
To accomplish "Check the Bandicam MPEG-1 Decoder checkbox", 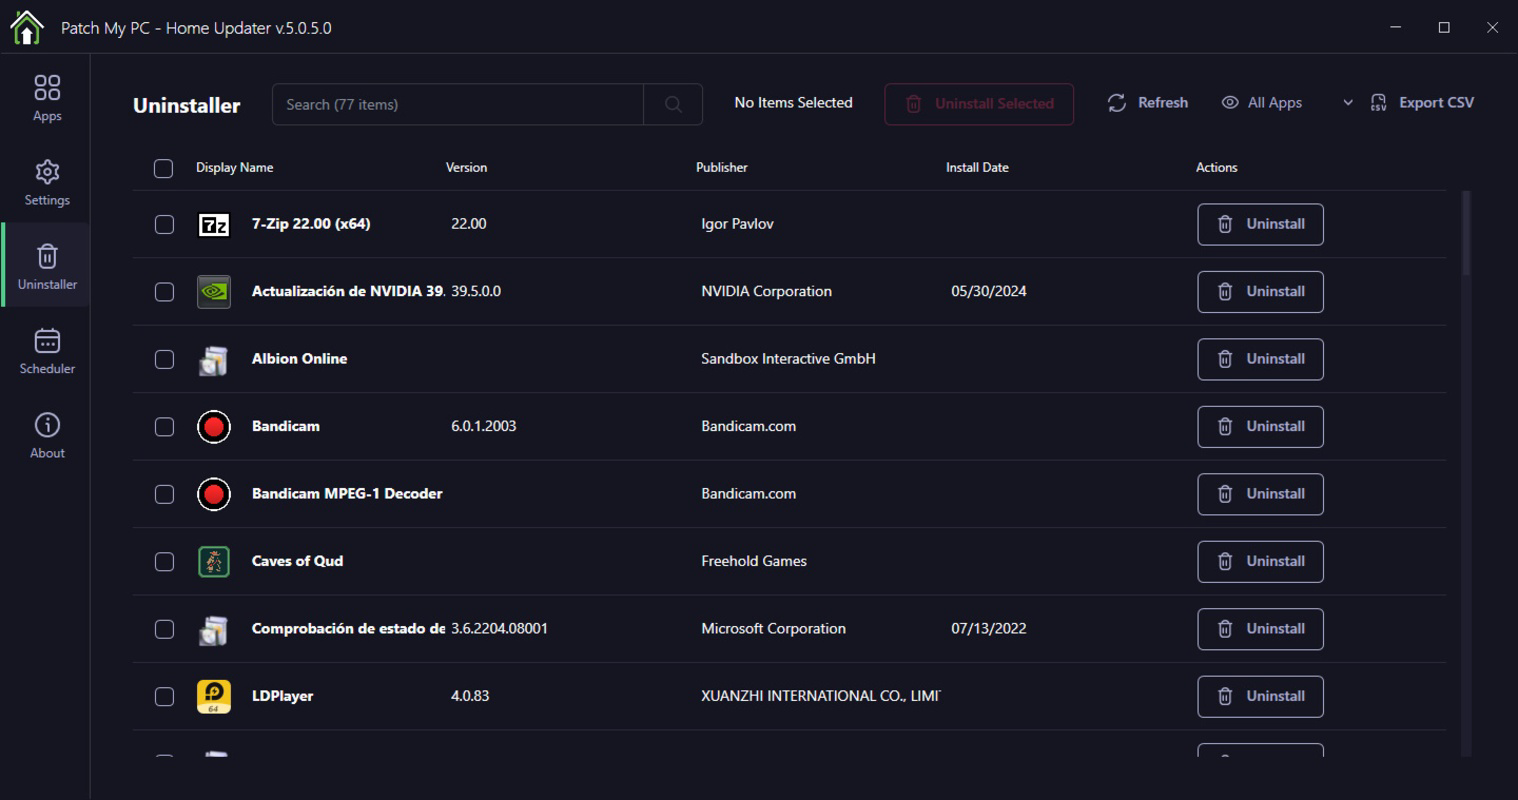I will (165, 494).
